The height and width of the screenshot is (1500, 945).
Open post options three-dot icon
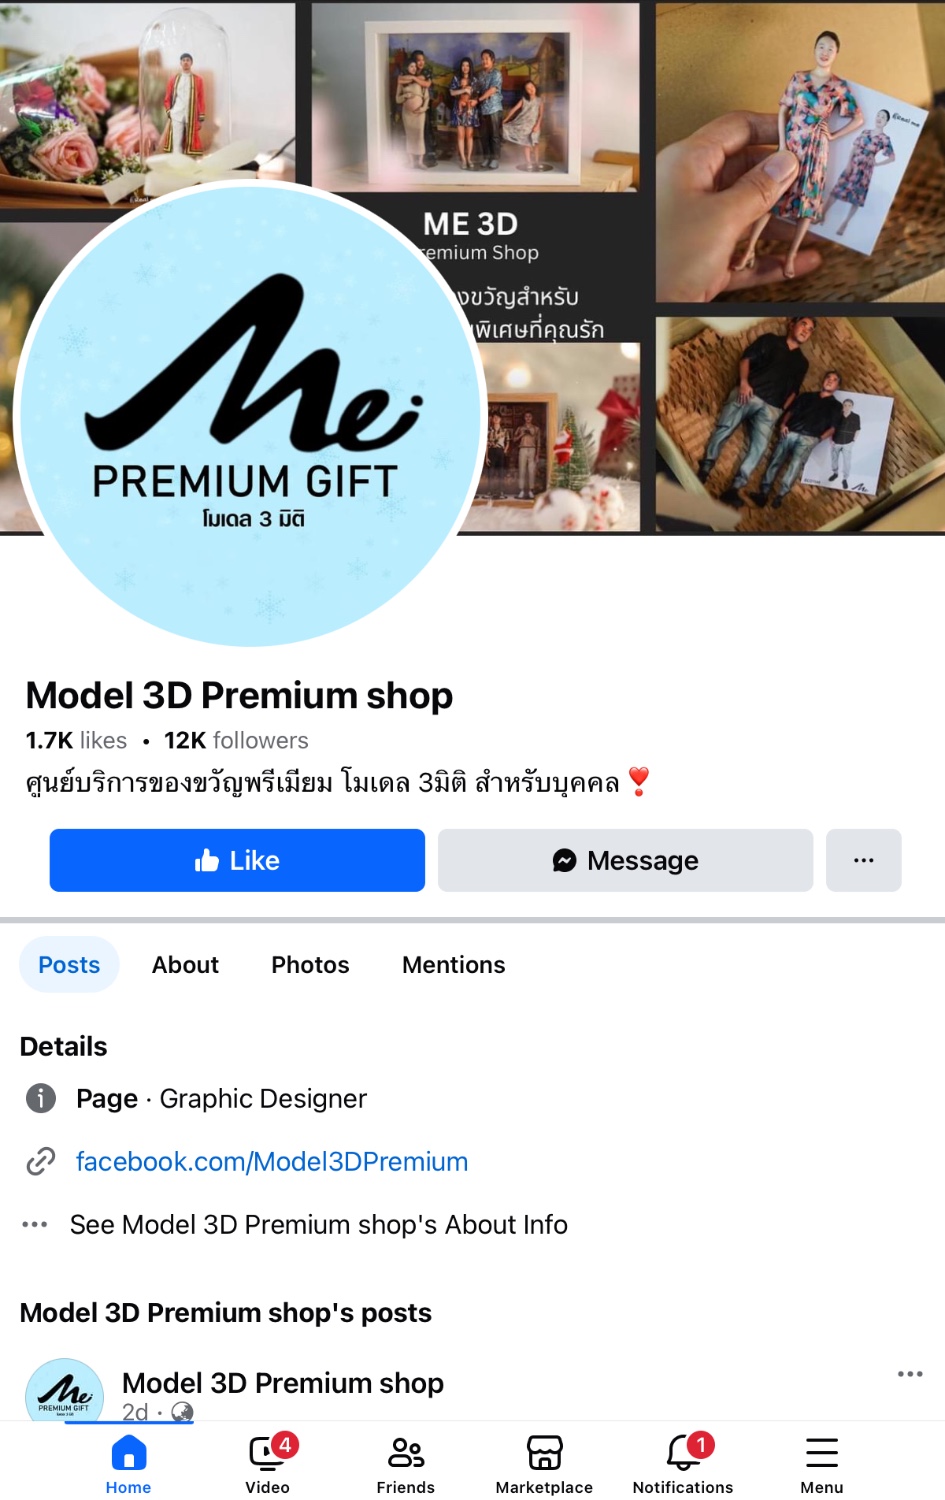click(x=910, y=1374)
